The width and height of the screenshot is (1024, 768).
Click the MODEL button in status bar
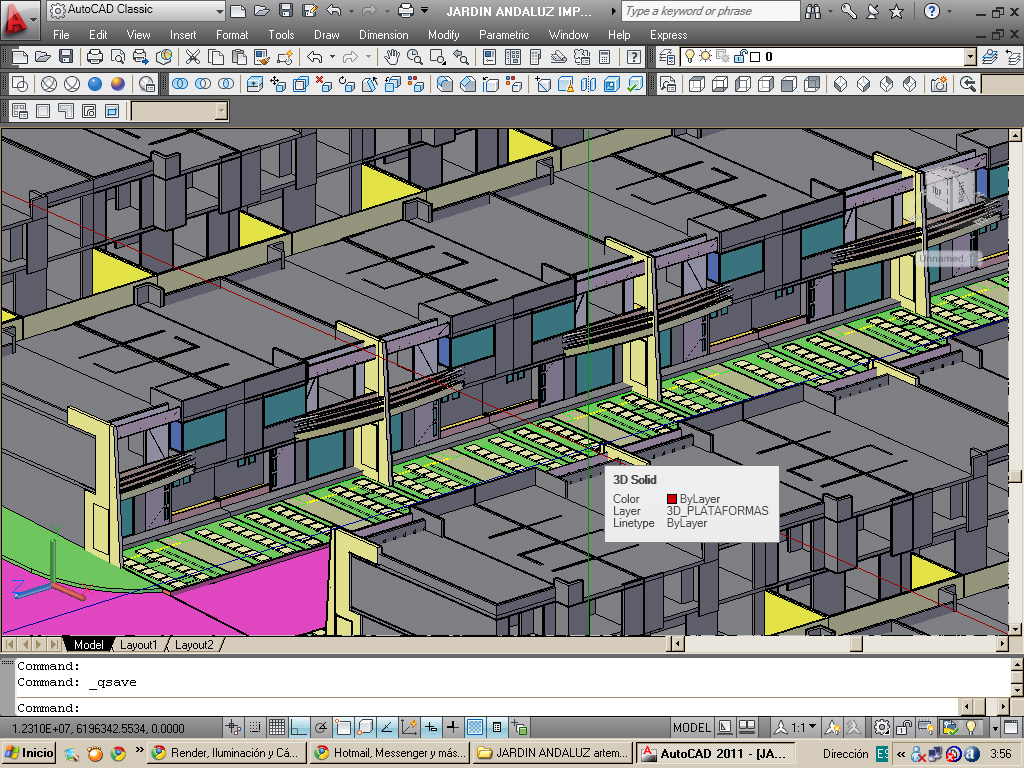point(691,727)
